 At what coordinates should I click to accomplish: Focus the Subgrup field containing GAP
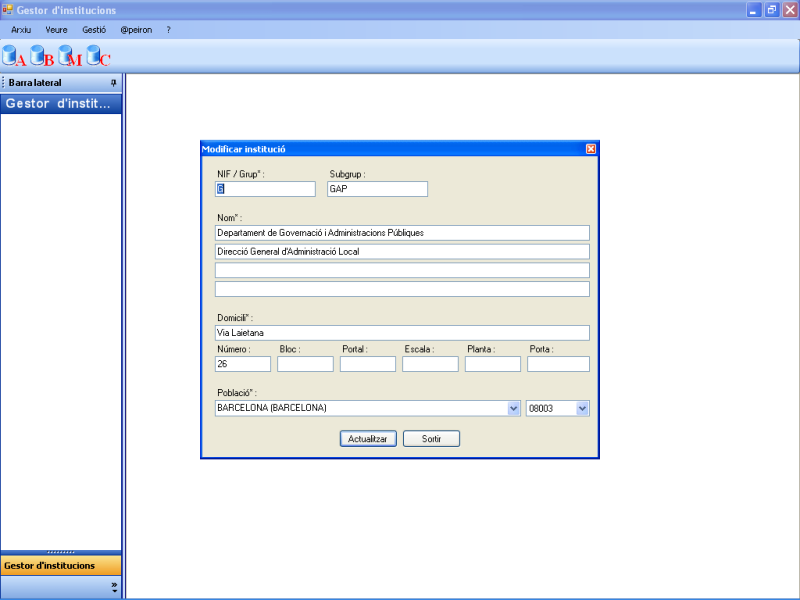coord(377,189)
